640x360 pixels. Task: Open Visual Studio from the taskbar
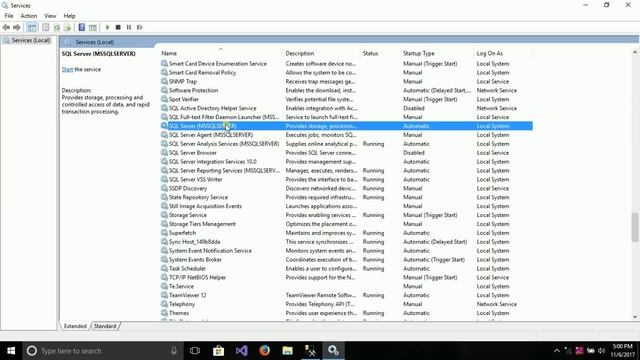[x=242, y=351]
